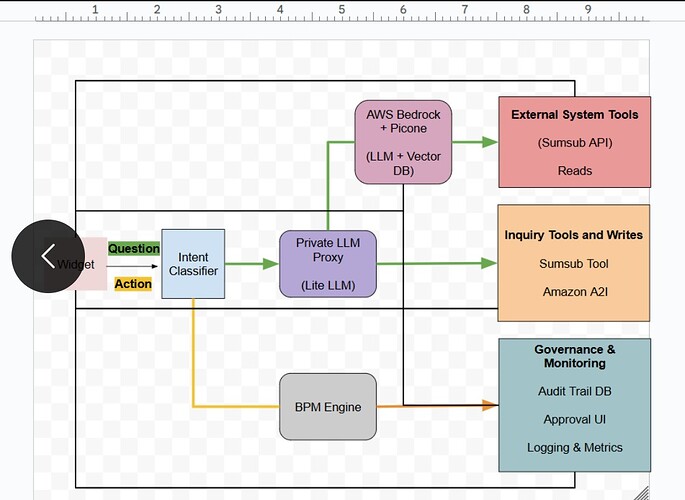This screenshot has width=685, height=500.
Task: Click the '(LLM + Vector DB)' text
Action: coord(403,163)
